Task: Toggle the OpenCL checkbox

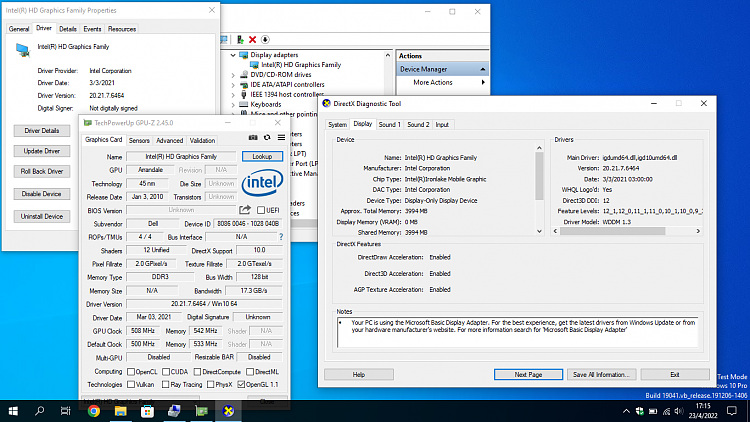Action: (x=131, y=372)
